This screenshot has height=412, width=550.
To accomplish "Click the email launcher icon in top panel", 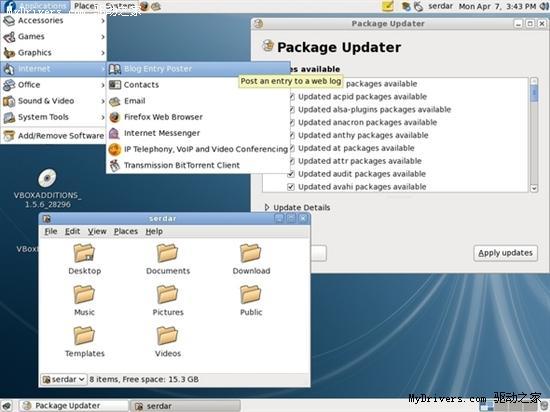I will coord(156,6).
